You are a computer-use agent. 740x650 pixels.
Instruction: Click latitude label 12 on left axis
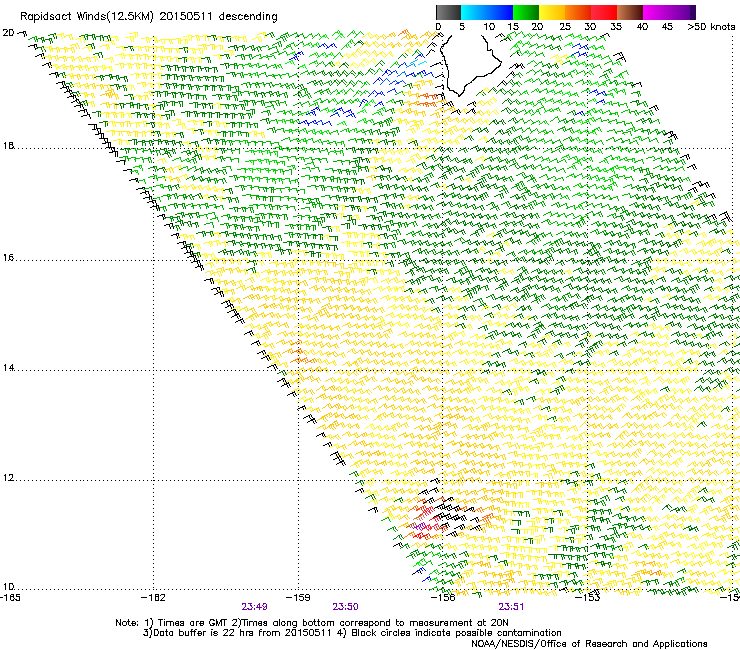[x=8, y=478]
